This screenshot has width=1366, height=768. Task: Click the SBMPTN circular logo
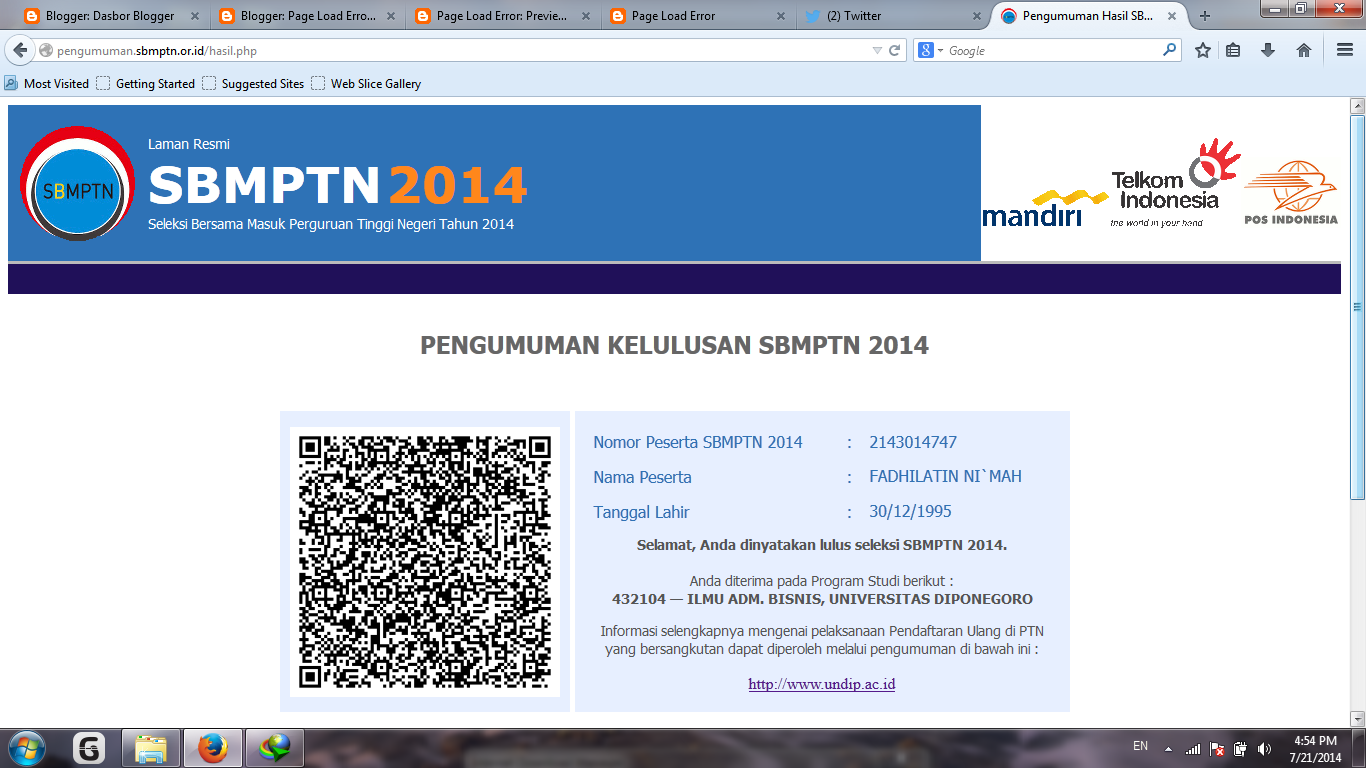(77, 184)
